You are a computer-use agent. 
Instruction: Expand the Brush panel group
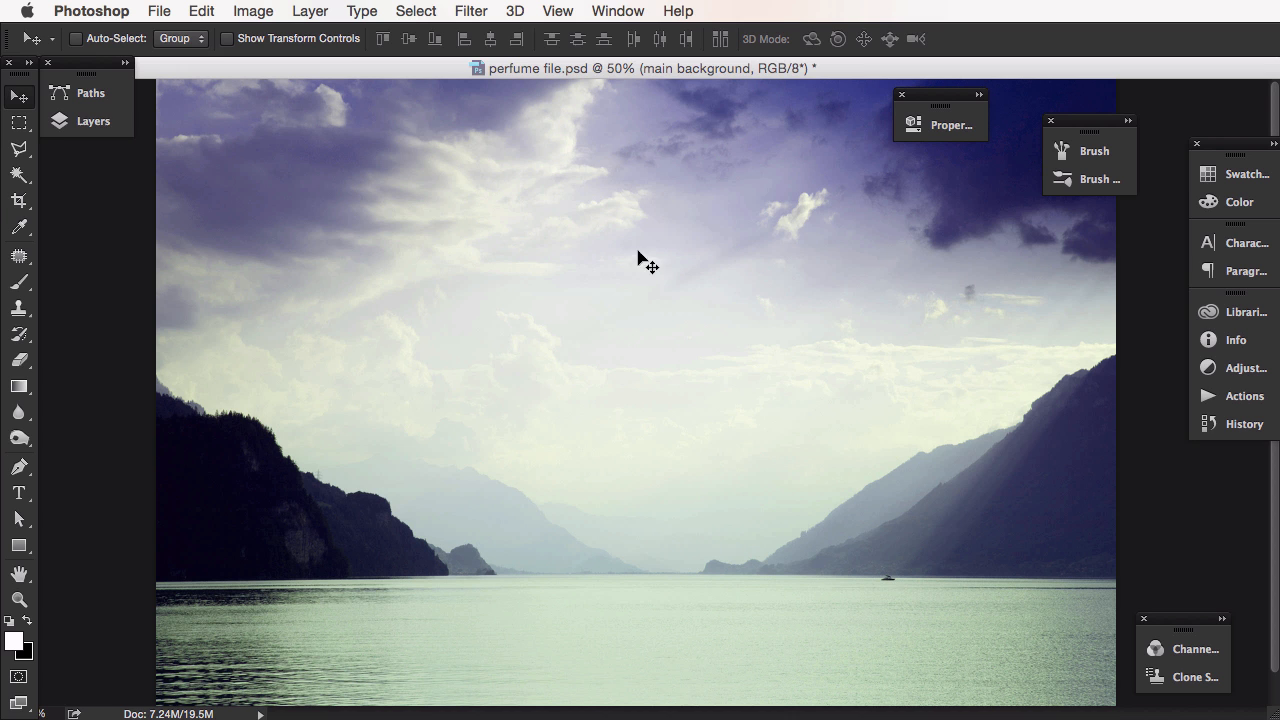click(x=1128, y=121)
